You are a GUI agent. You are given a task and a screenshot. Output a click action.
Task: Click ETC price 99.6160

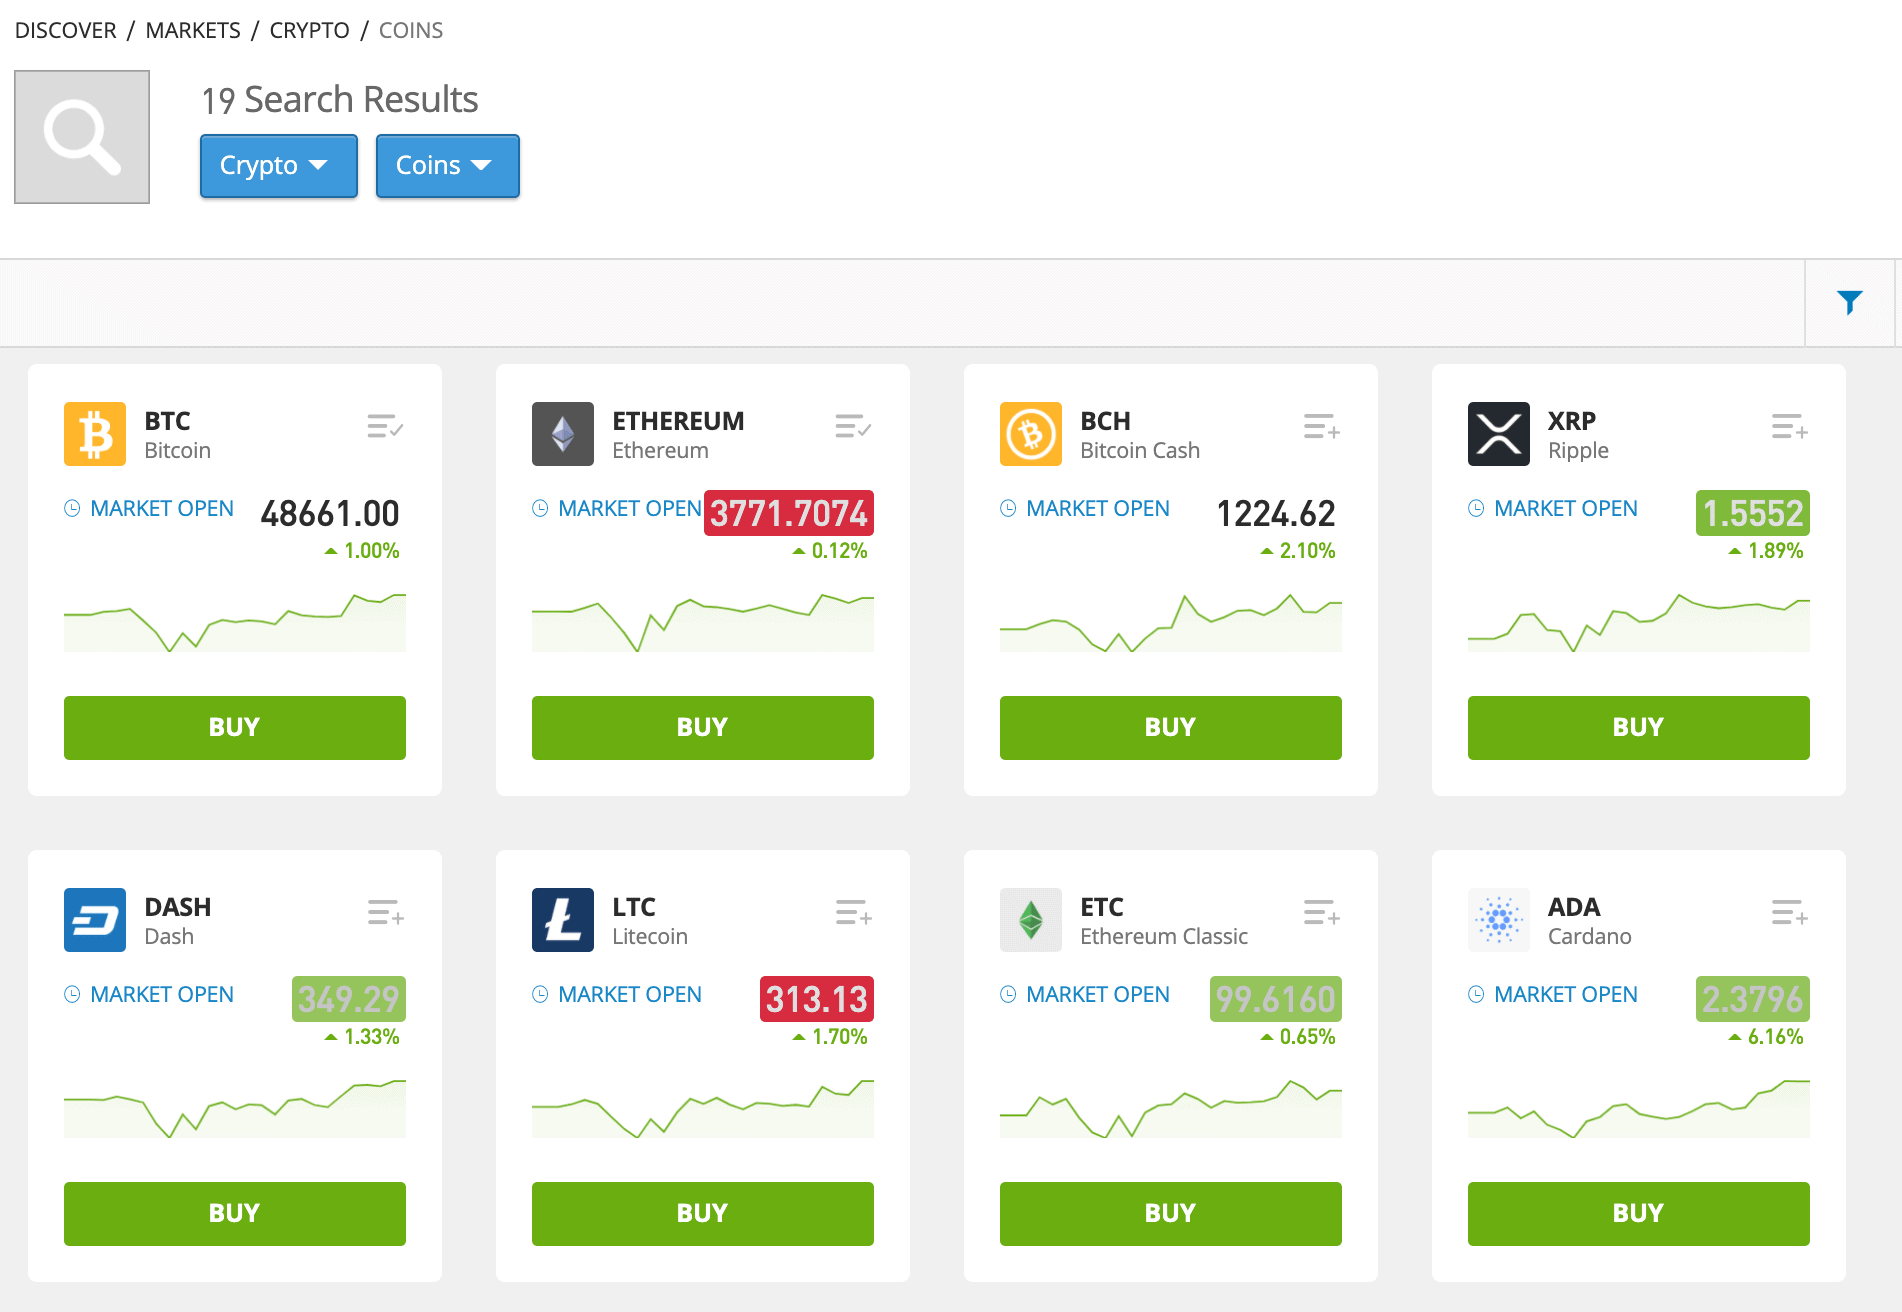click(1276, 999)
